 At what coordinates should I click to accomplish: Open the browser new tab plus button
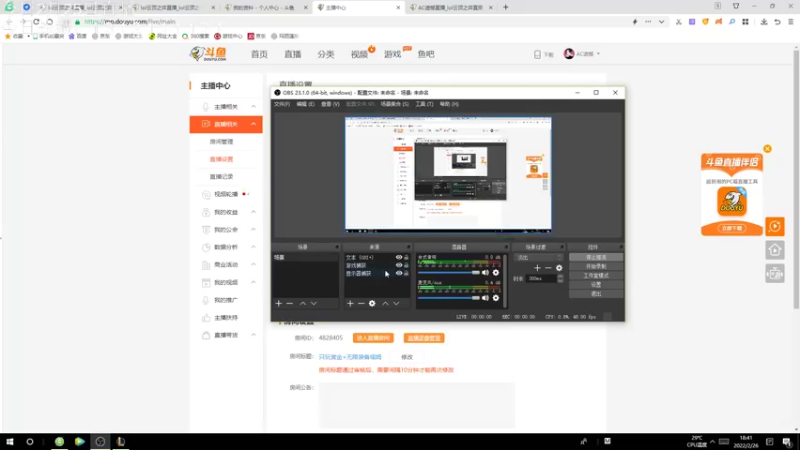click(506, 7)
